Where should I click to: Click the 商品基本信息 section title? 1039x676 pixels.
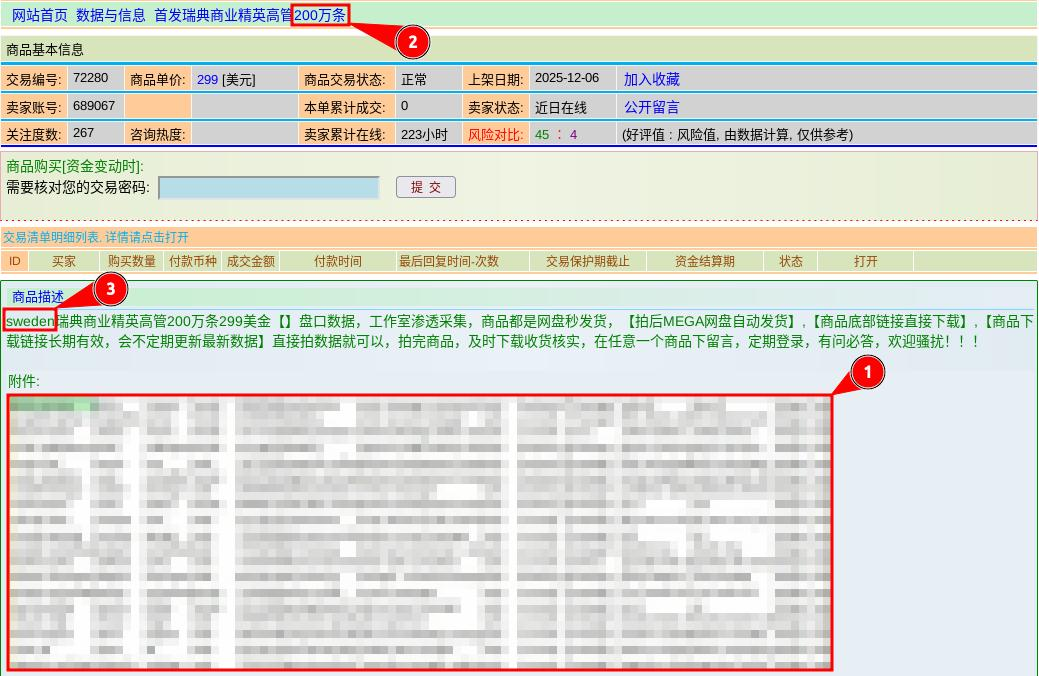coord(45,50)
